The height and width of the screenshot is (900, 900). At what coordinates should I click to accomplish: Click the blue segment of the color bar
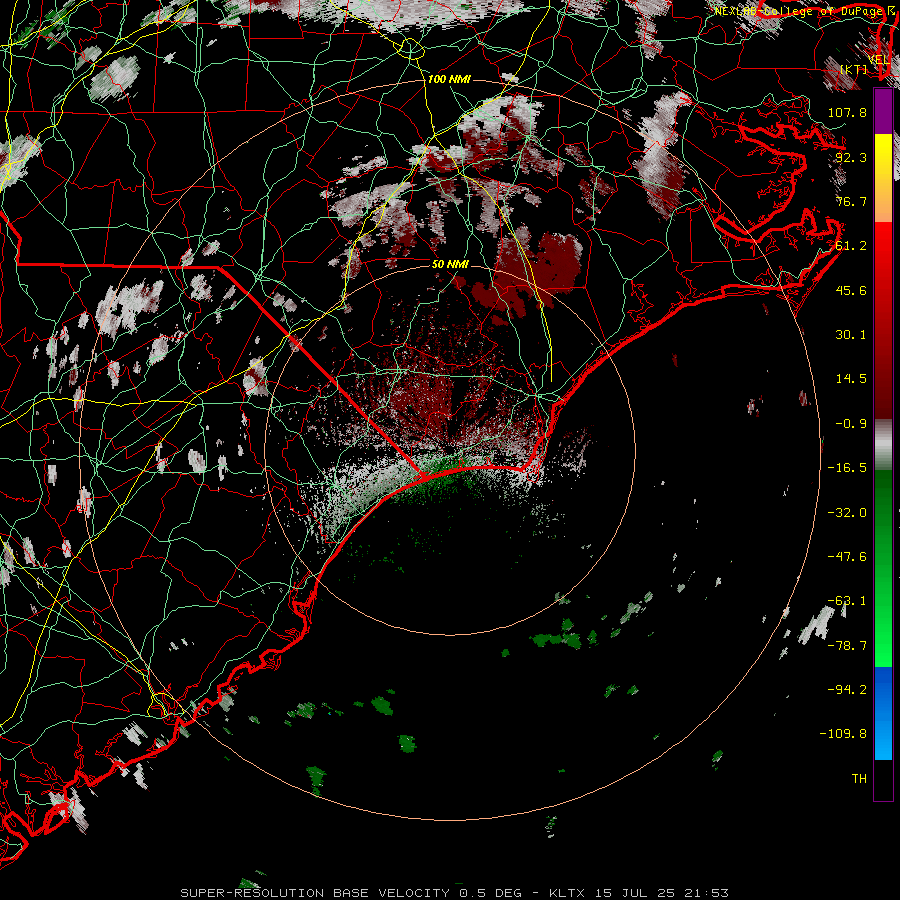point(883,713)
